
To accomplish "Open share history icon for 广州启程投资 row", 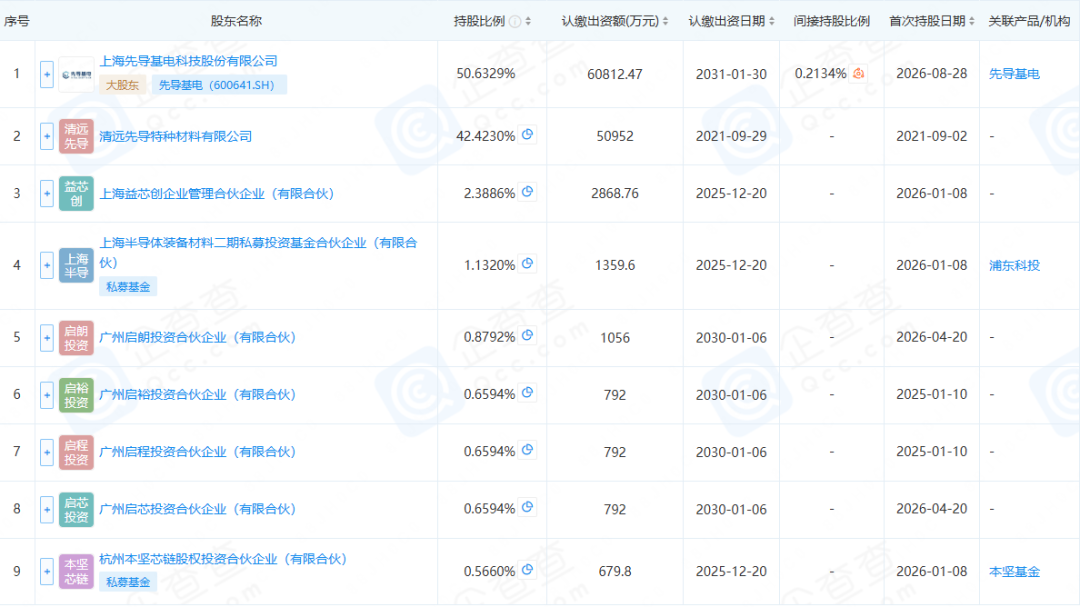I will click(x=528, y=450).
